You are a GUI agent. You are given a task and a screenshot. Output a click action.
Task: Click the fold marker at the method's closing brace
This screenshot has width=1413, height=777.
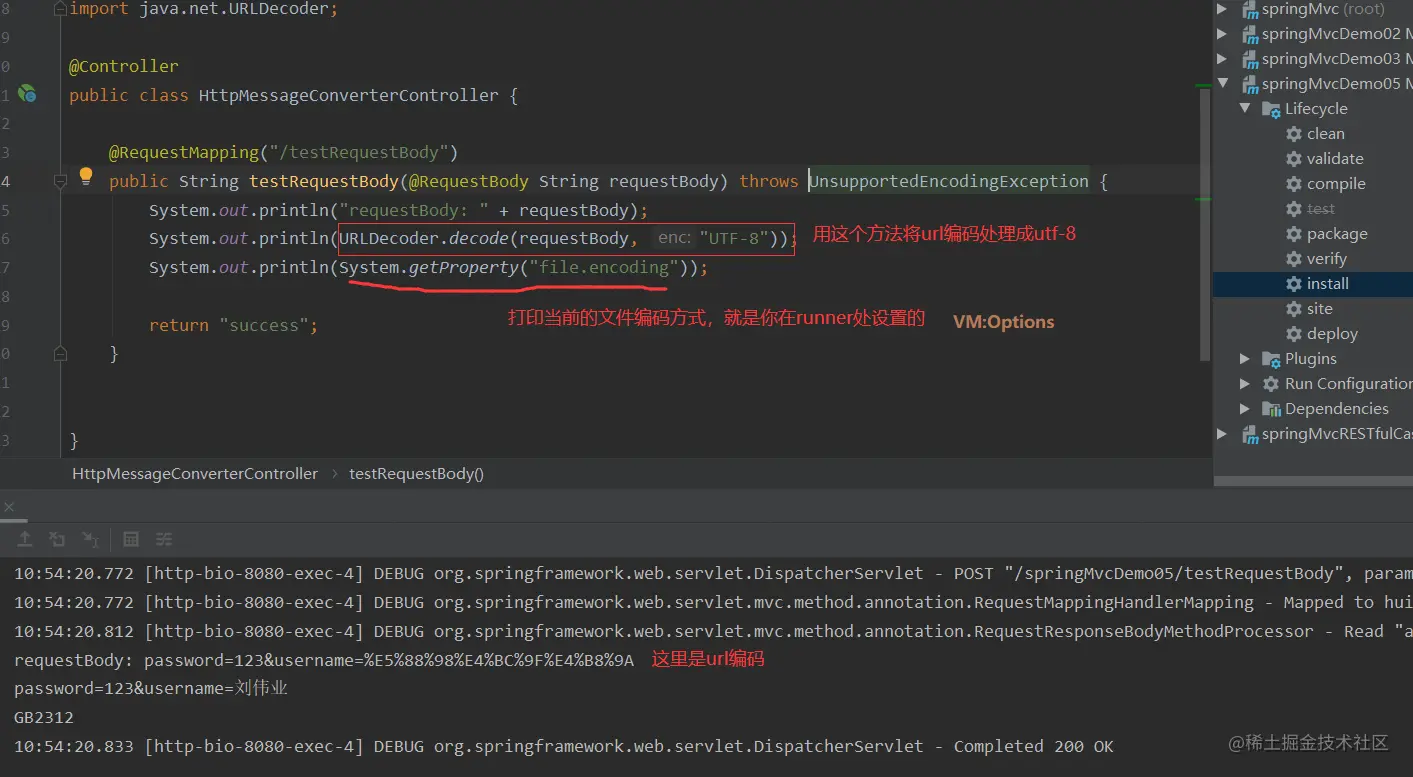click(59, 353)
